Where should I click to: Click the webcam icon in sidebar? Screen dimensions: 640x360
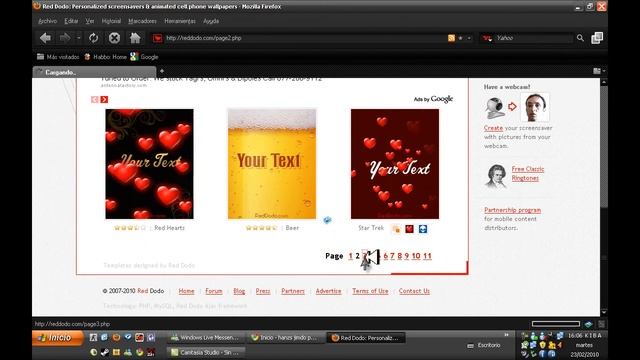(494, 108)
